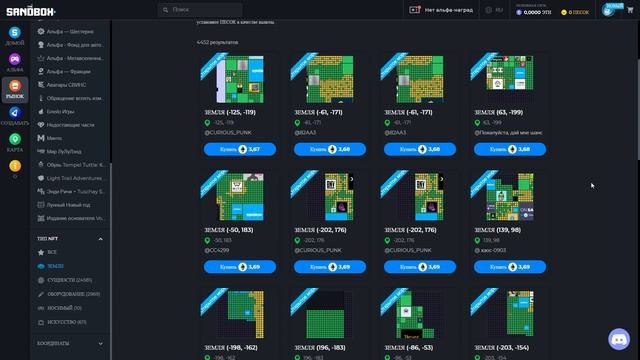Click the Нет альфа-наград label

[449, 10]
